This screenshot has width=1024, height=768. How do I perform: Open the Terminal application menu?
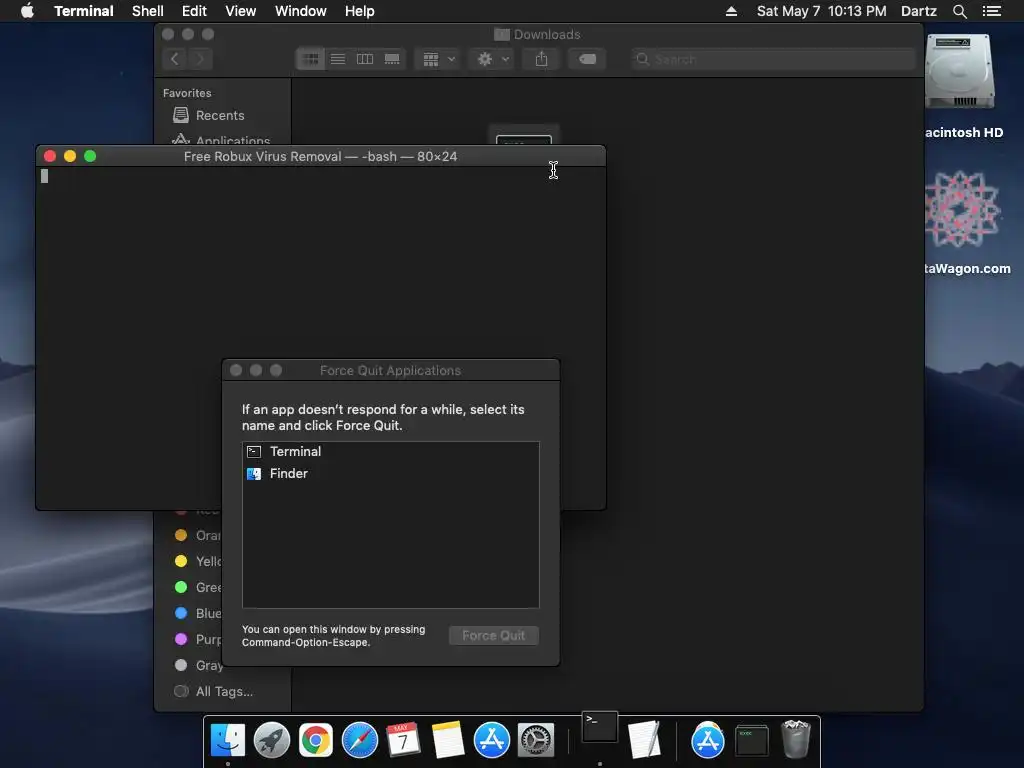84,11
